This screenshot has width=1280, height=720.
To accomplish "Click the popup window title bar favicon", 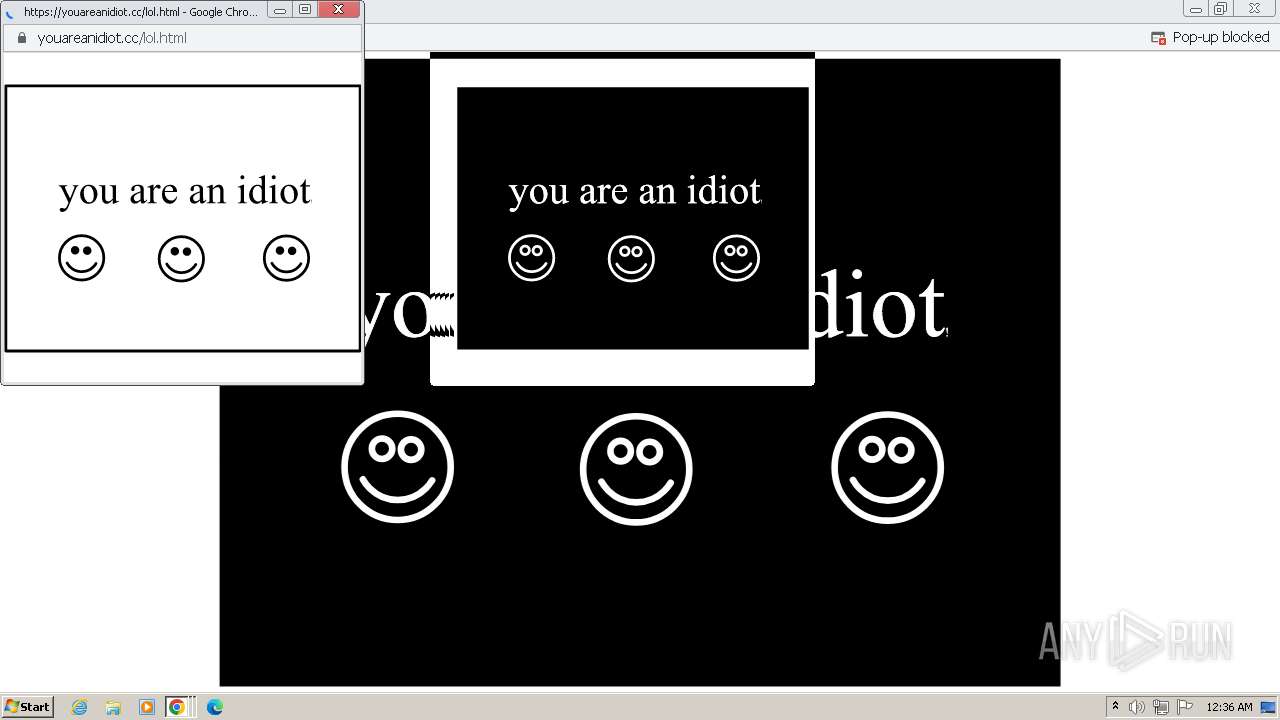I will click(x=11, y=12).
